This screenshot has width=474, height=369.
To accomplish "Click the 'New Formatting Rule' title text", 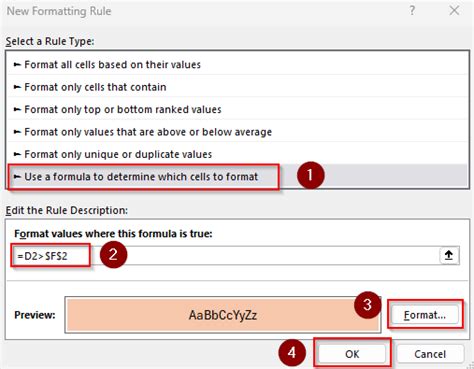I will pos(59,11).
